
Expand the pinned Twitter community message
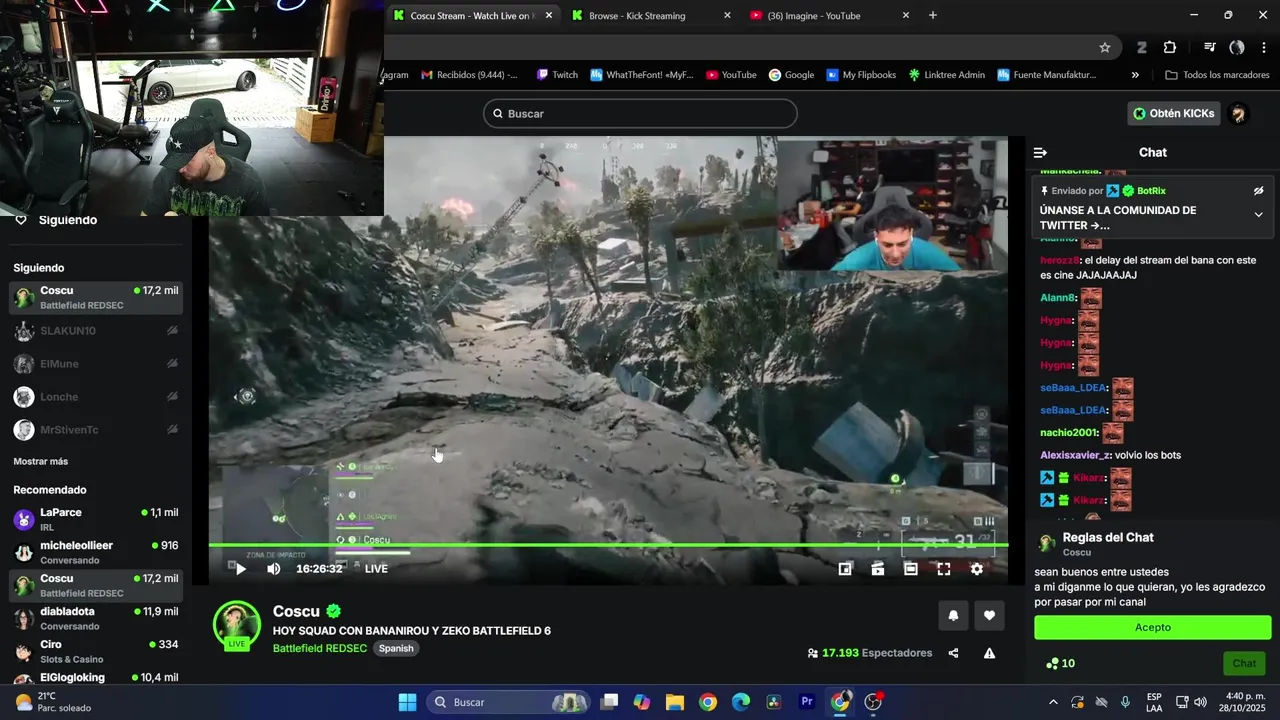point(1258,215)
